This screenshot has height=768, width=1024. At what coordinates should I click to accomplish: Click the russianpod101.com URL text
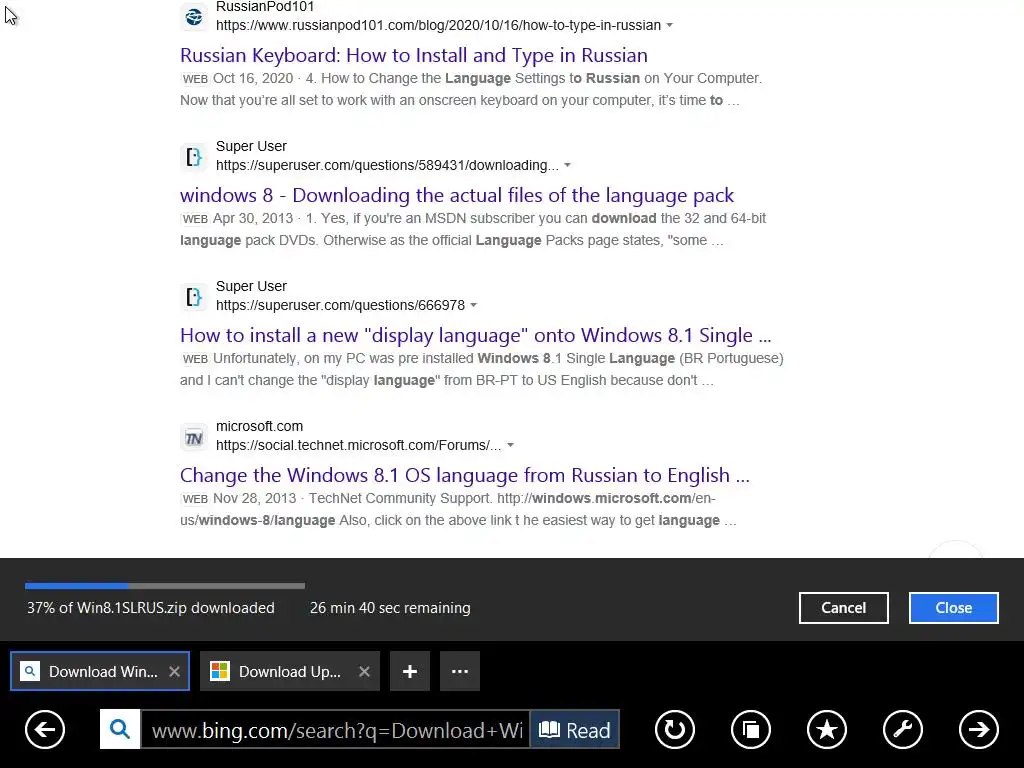pyautogui.click(x=438, y=25)
